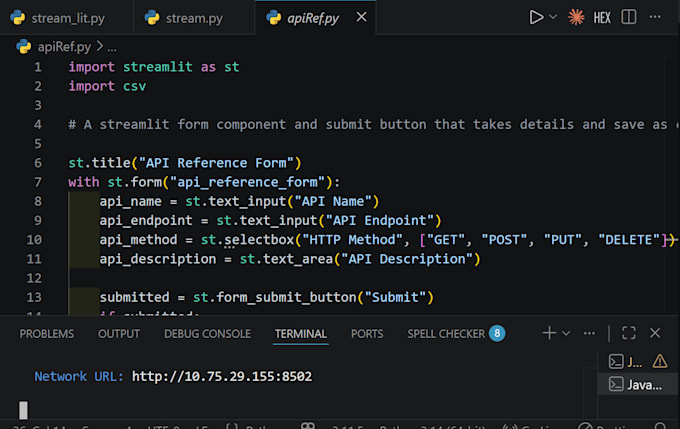Open terminal panel more actions ellipsis
The width and height of the screenshot is (680, 429).
[x=589, y=333]
